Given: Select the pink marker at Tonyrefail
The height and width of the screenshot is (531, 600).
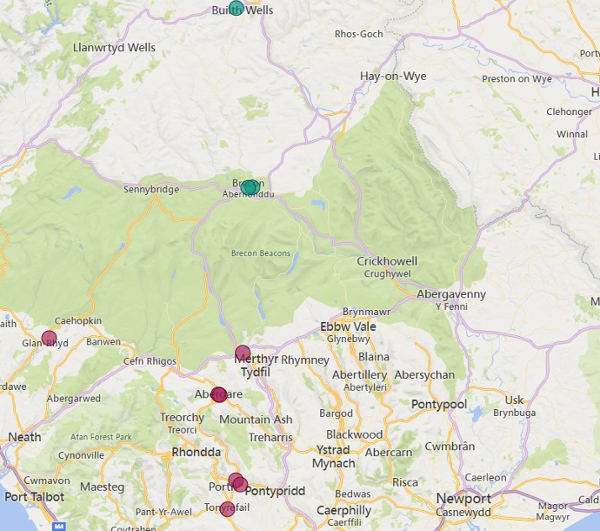Looking at the screenshot, I should coord(227,509).
